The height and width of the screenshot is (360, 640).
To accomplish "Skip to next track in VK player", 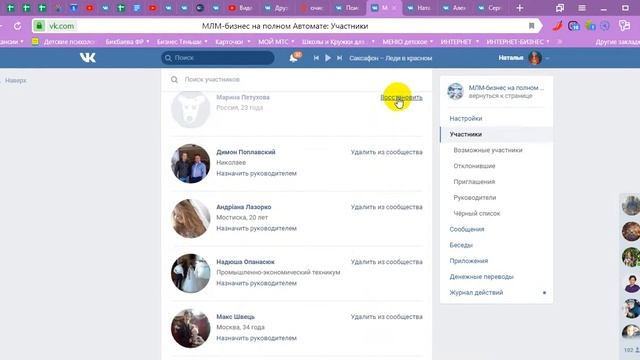I will 339,58.
